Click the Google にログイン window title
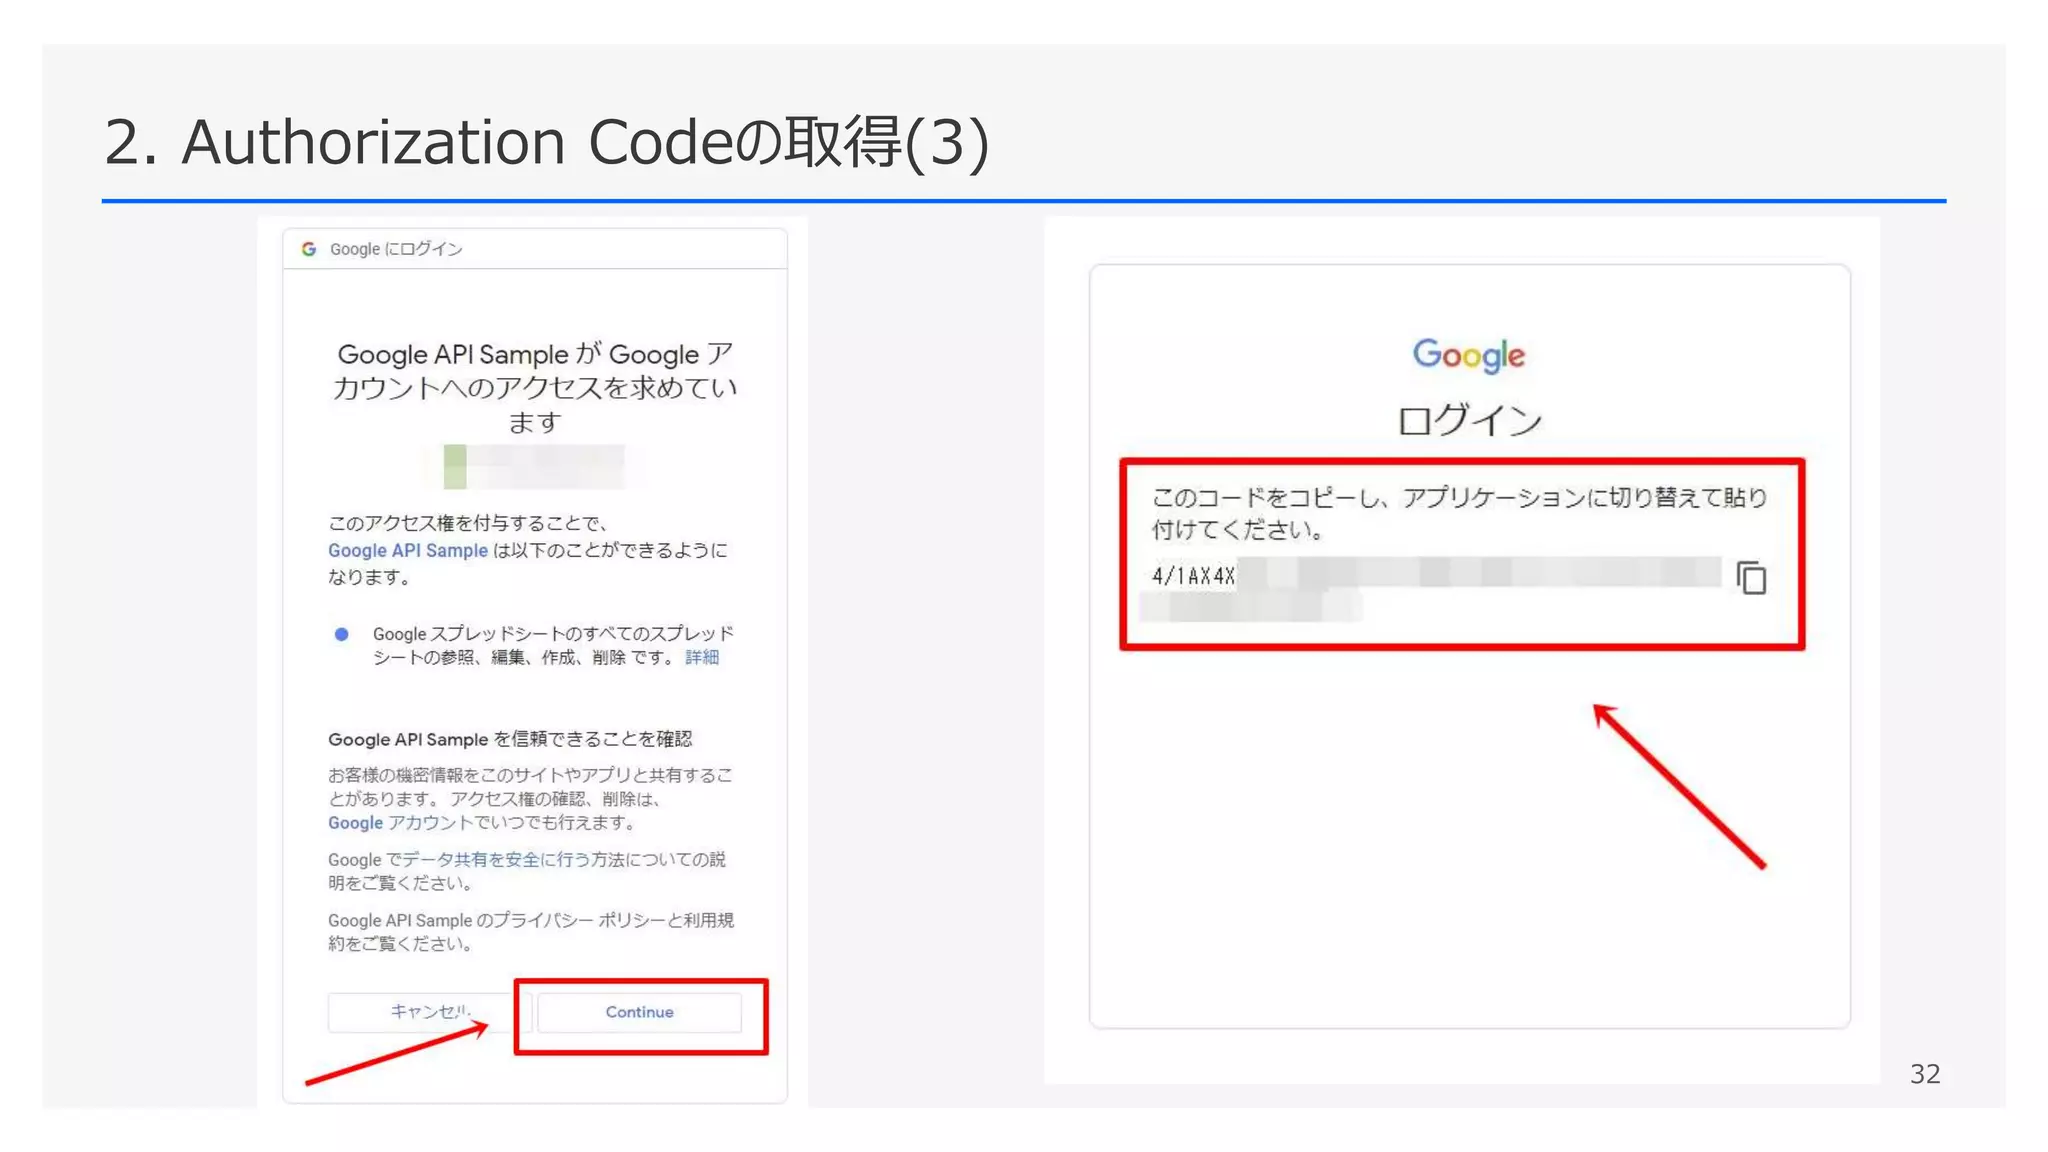2048x1152 pixels. pos(396,249)
